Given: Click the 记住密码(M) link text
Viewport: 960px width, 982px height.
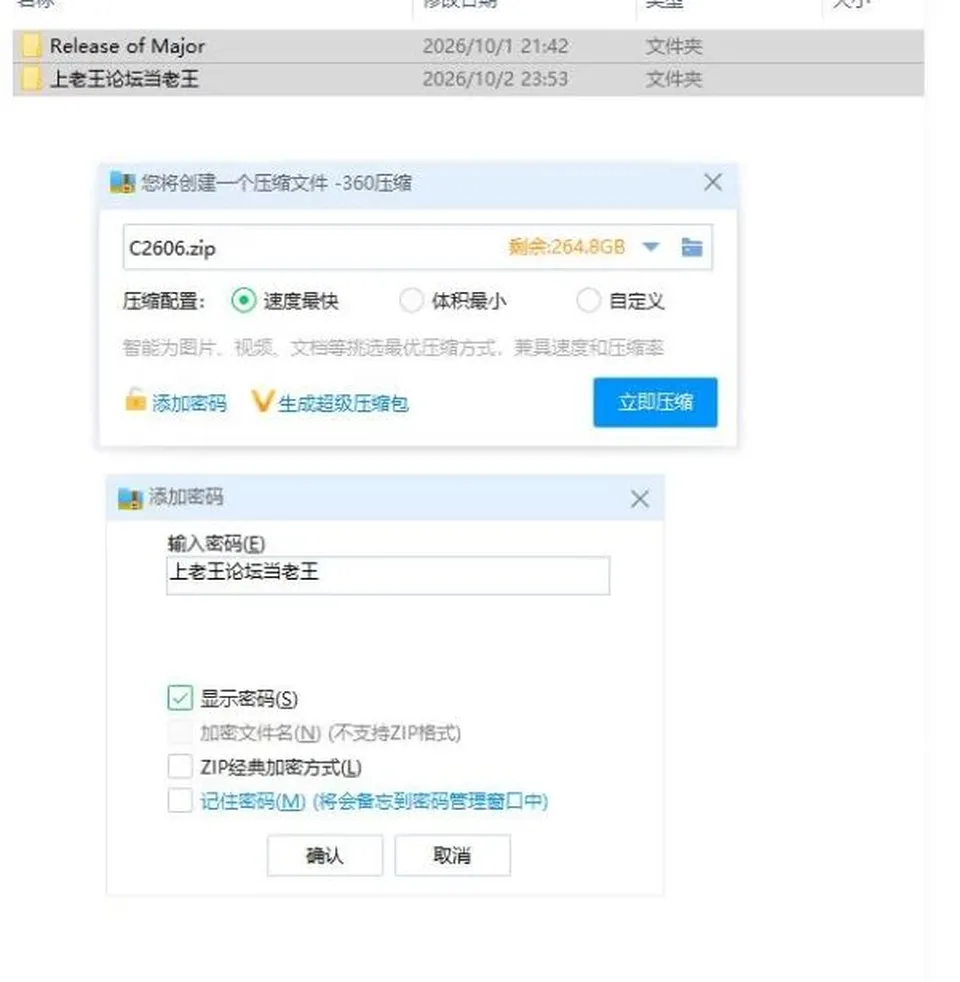Looking at the screenshot, I should click(253, 801).
